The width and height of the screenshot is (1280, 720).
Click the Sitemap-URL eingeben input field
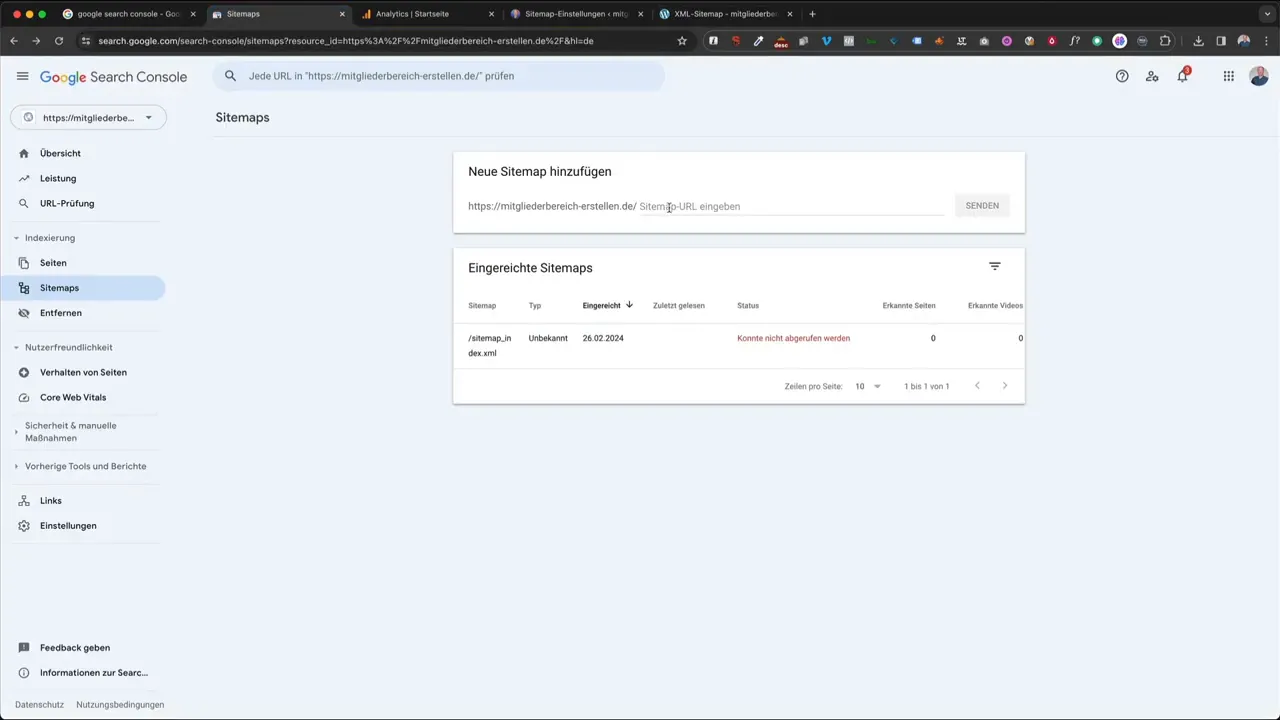[790, 206]
